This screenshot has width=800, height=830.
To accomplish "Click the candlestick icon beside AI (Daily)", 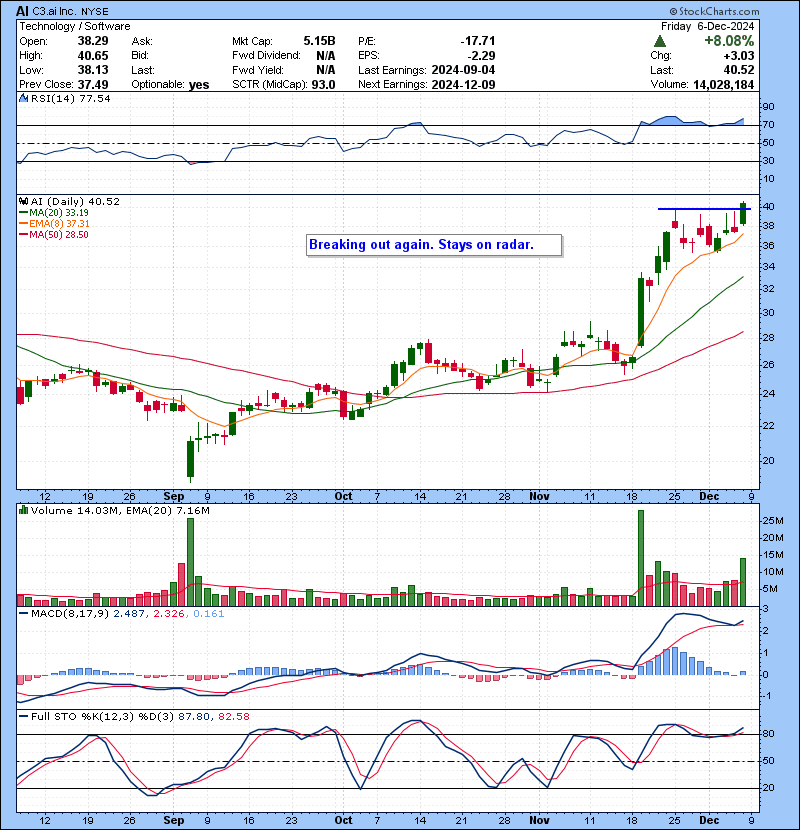I will 23,201.
